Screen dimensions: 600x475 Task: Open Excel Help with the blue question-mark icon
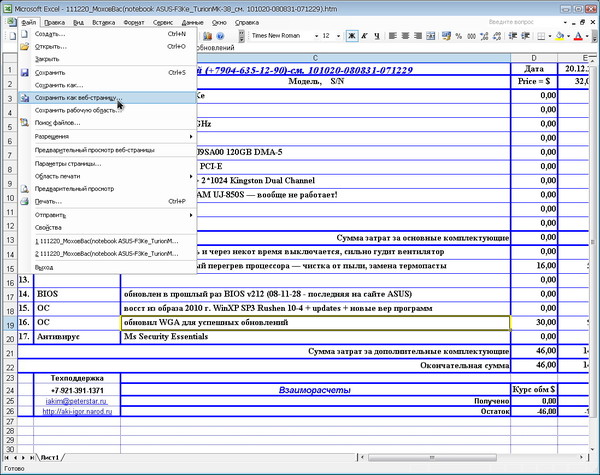coord(220,36)
